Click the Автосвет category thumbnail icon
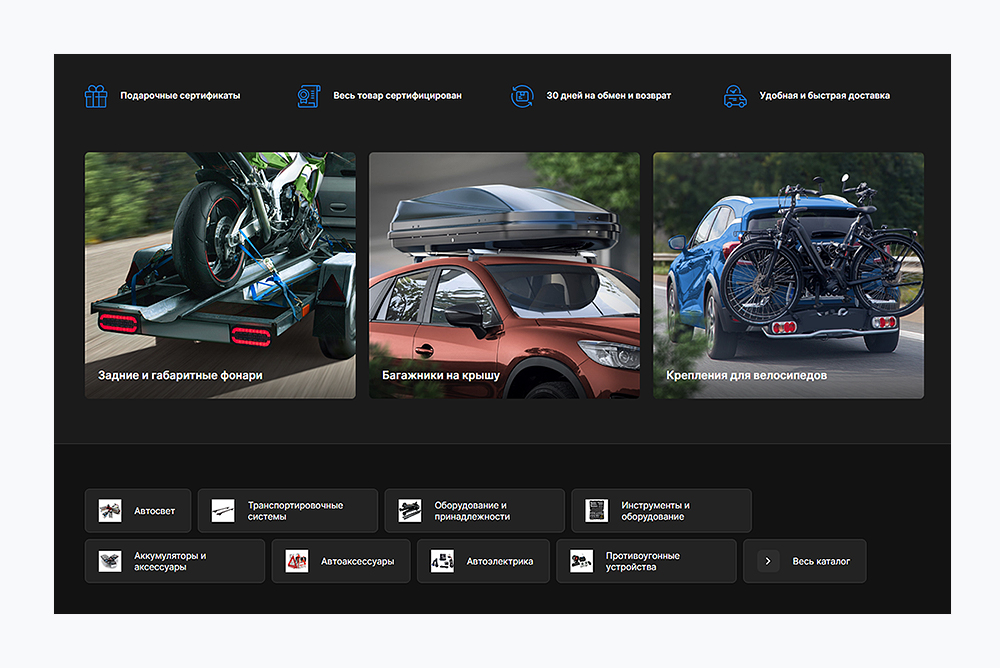The width and height of the screenshot is (1000, 668). click(x=110, y=510)
